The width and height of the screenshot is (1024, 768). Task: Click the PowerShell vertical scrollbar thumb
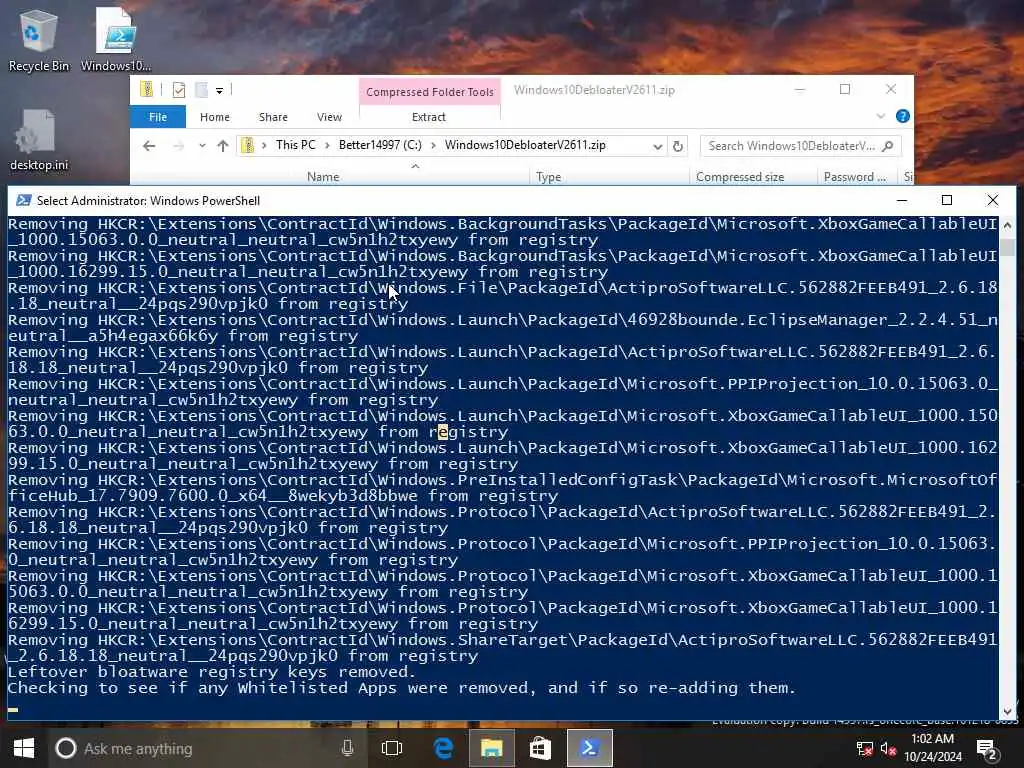tap(1007, 247)
